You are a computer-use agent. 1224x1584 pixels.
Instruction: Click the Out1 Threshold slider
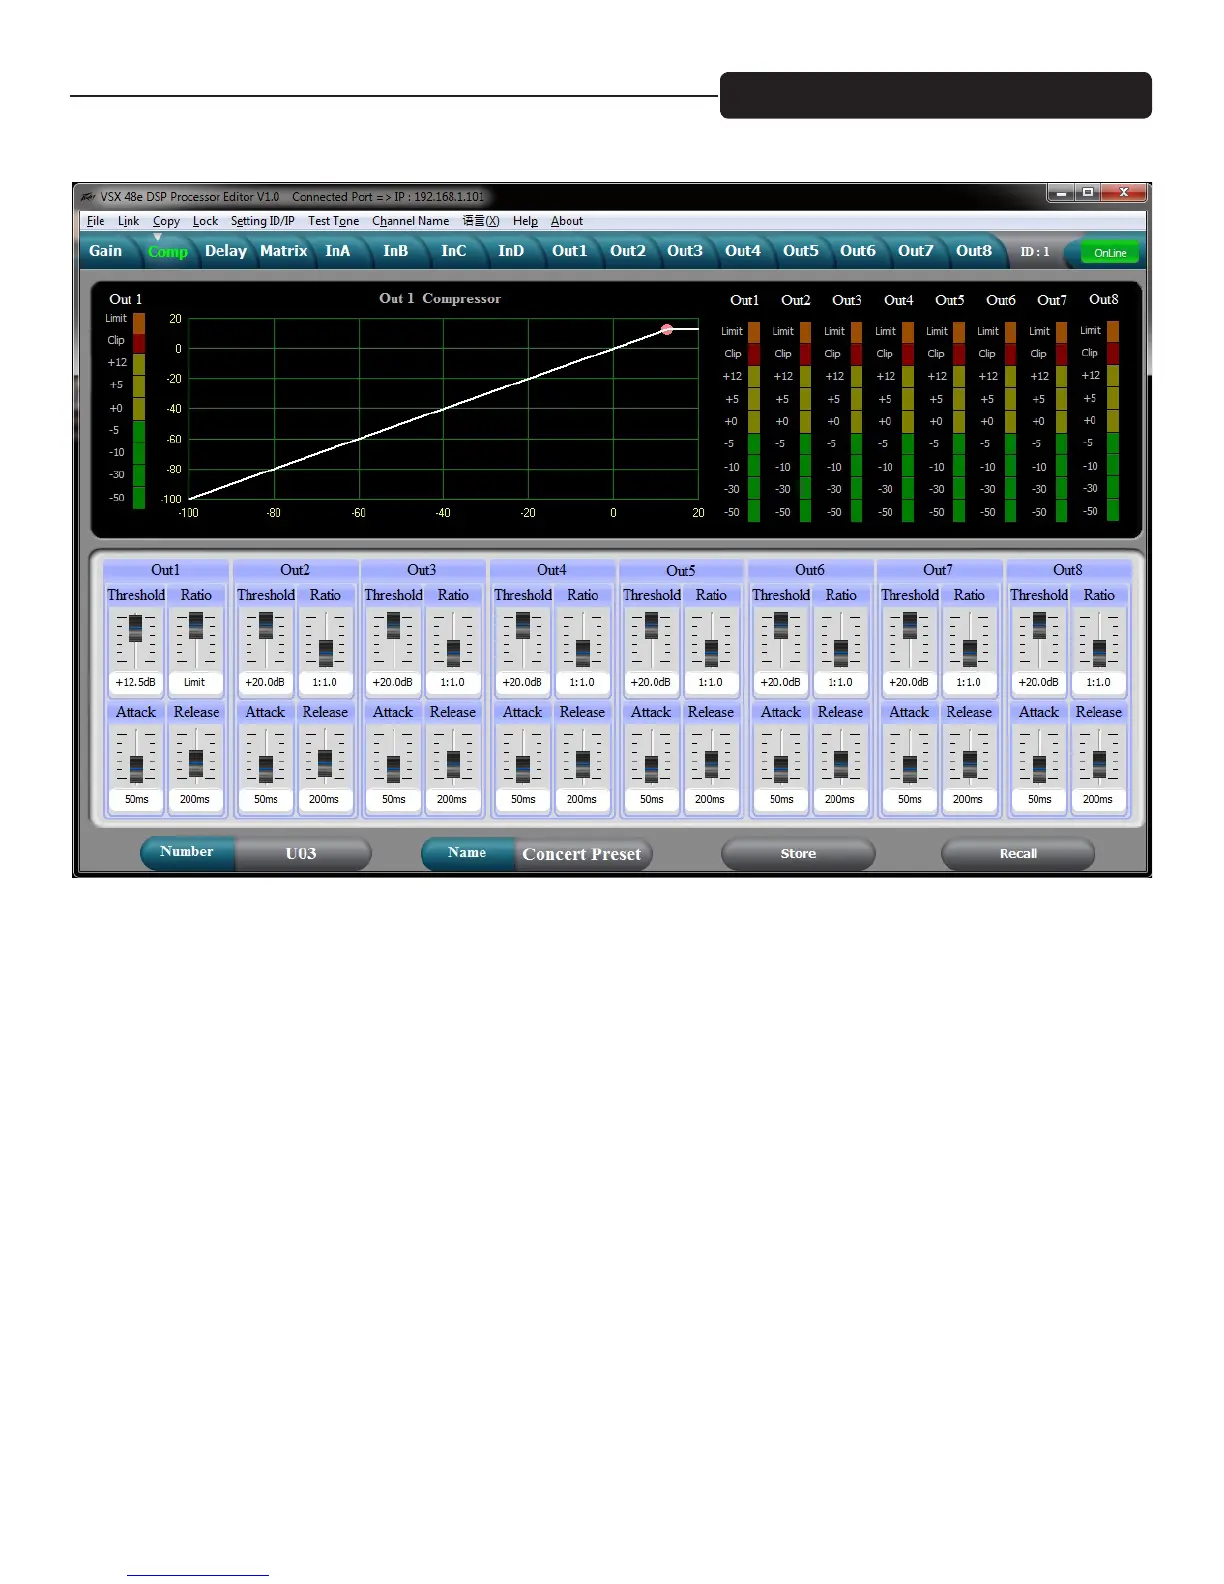(x=136, y=629)
